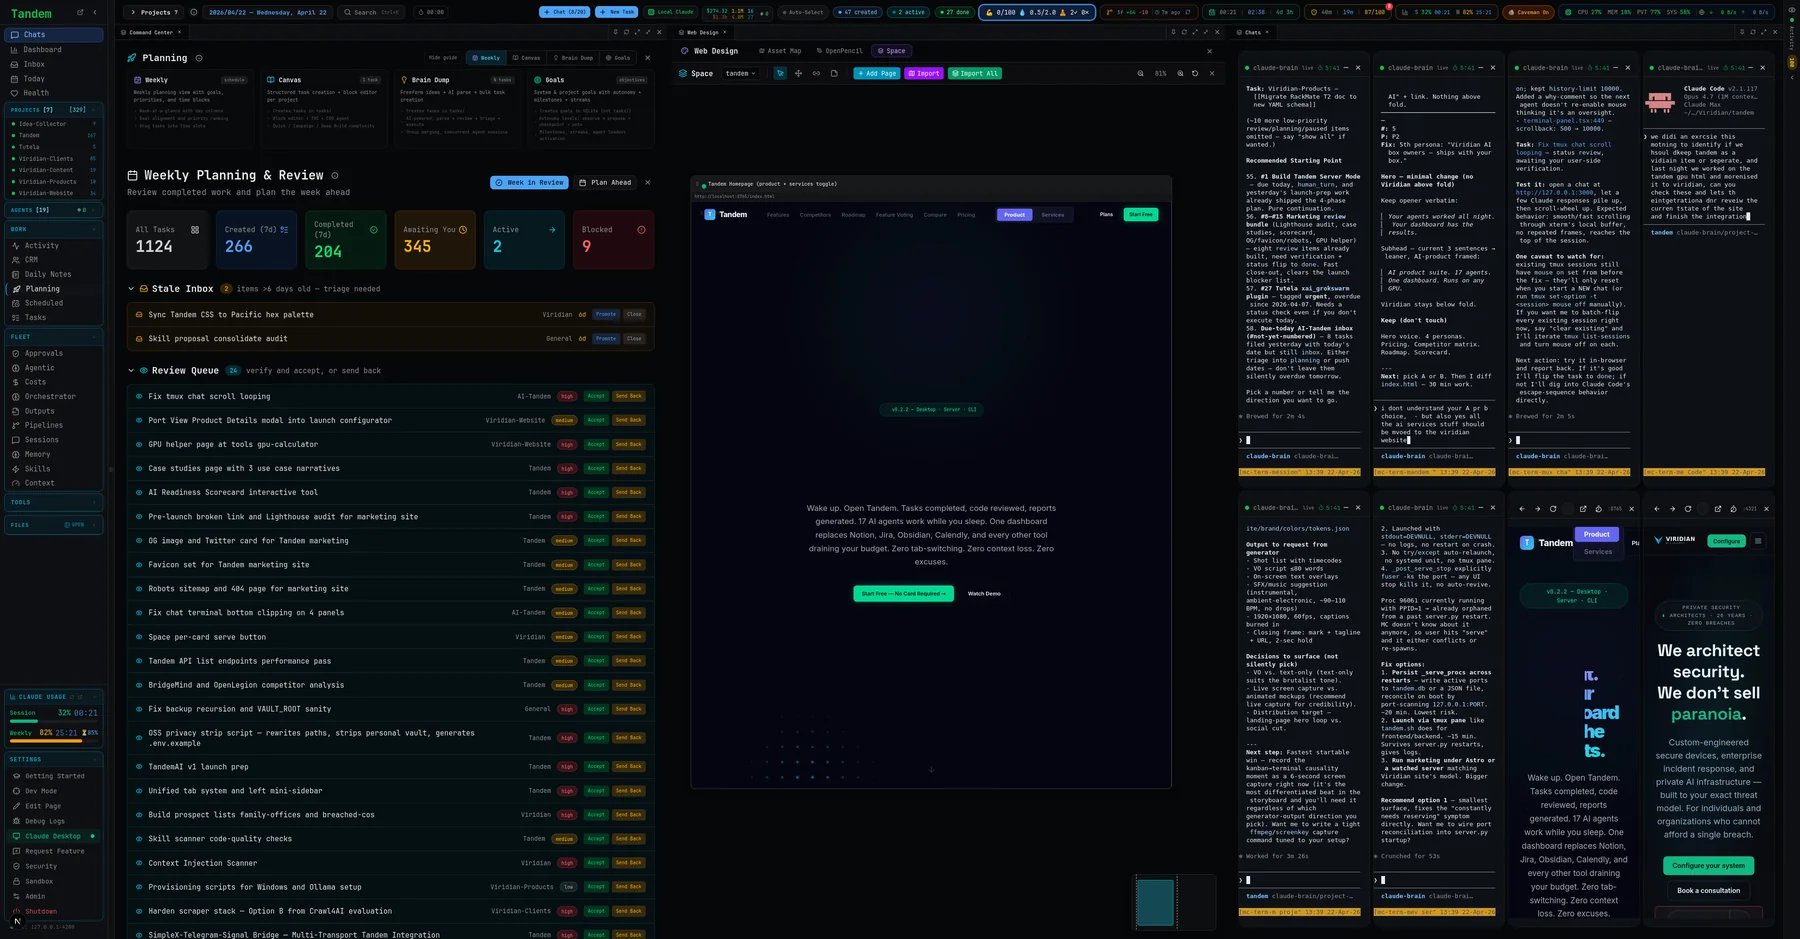Switch to the Canvas planning tab
The height and width of the screenshot is (939, 1800).
pos(527,58)
